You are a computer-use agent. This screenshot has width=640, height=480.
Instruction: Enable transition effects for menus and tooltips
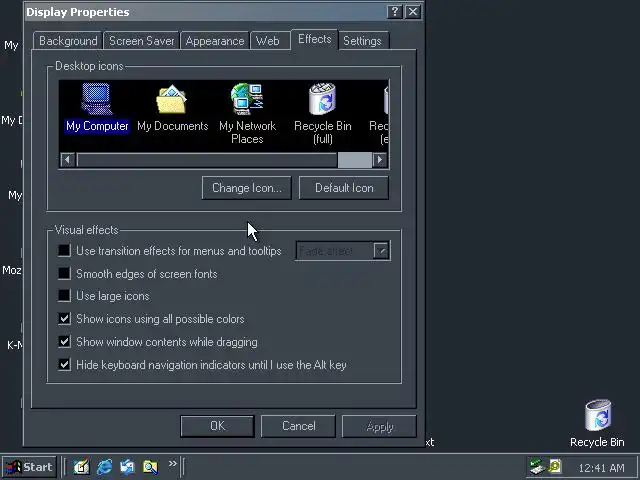point(64,250)
